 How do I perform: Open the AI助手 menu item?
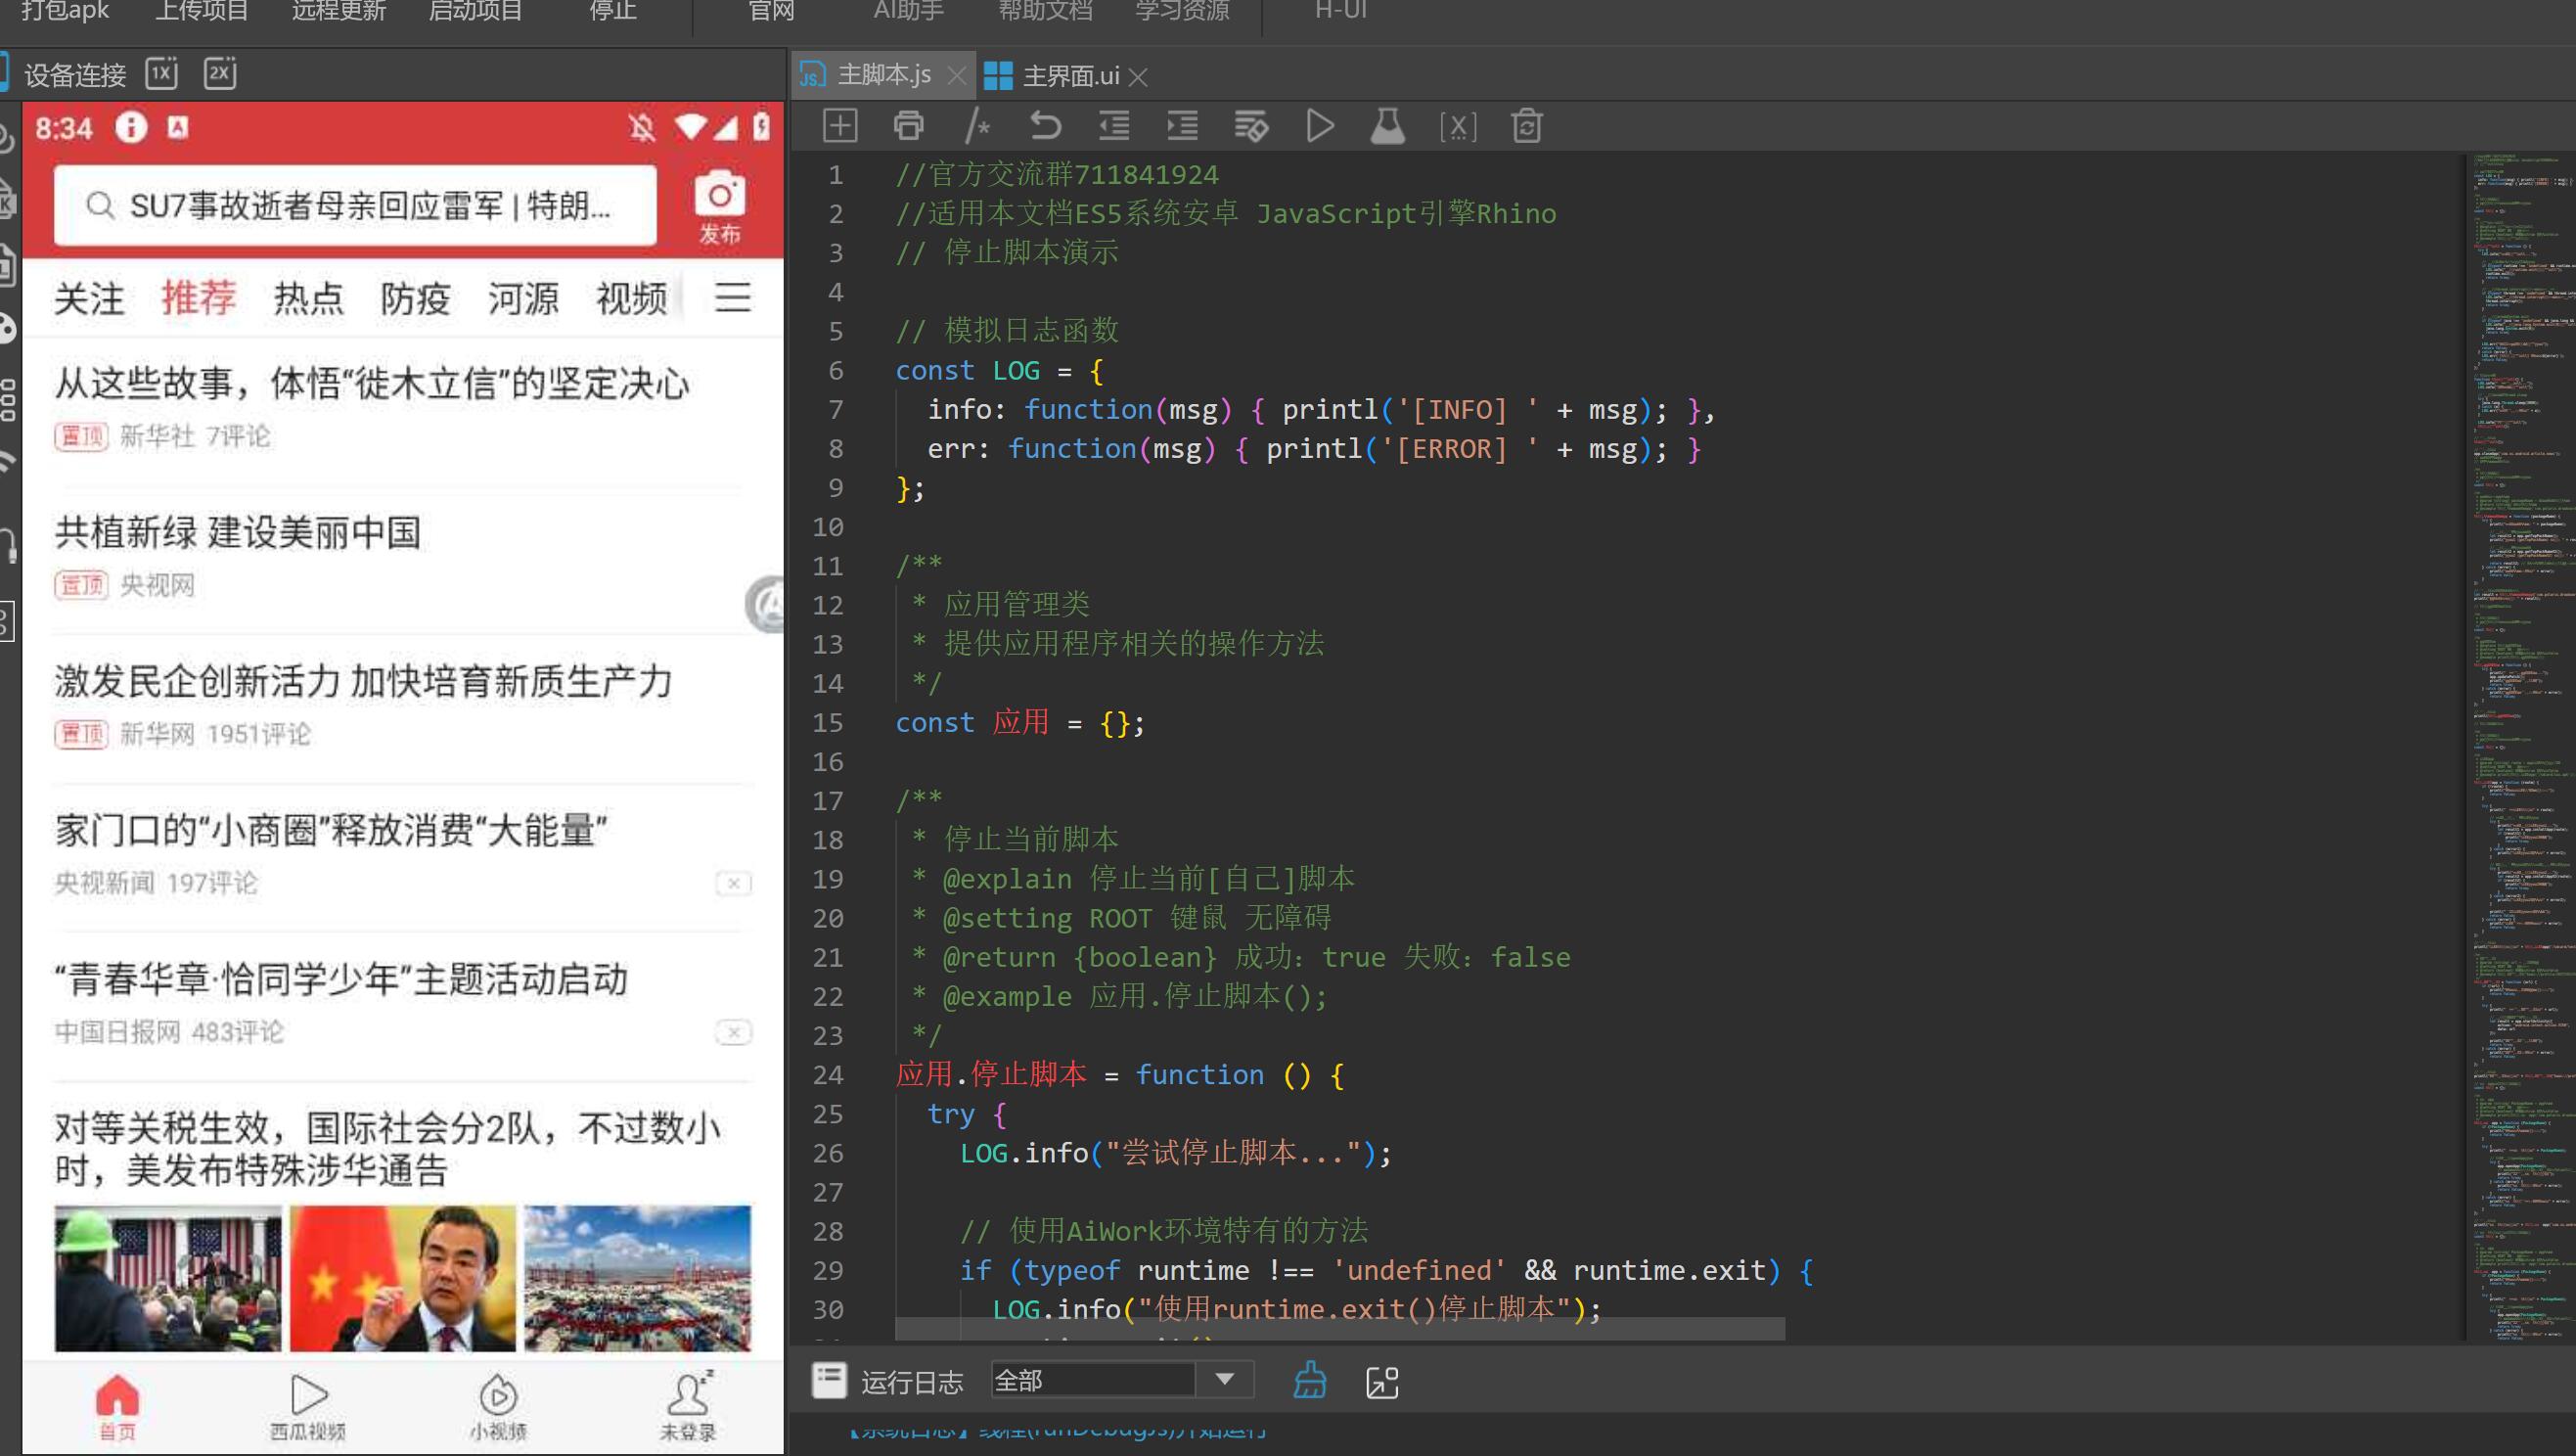pyautogui.click(x=908, y=11)
